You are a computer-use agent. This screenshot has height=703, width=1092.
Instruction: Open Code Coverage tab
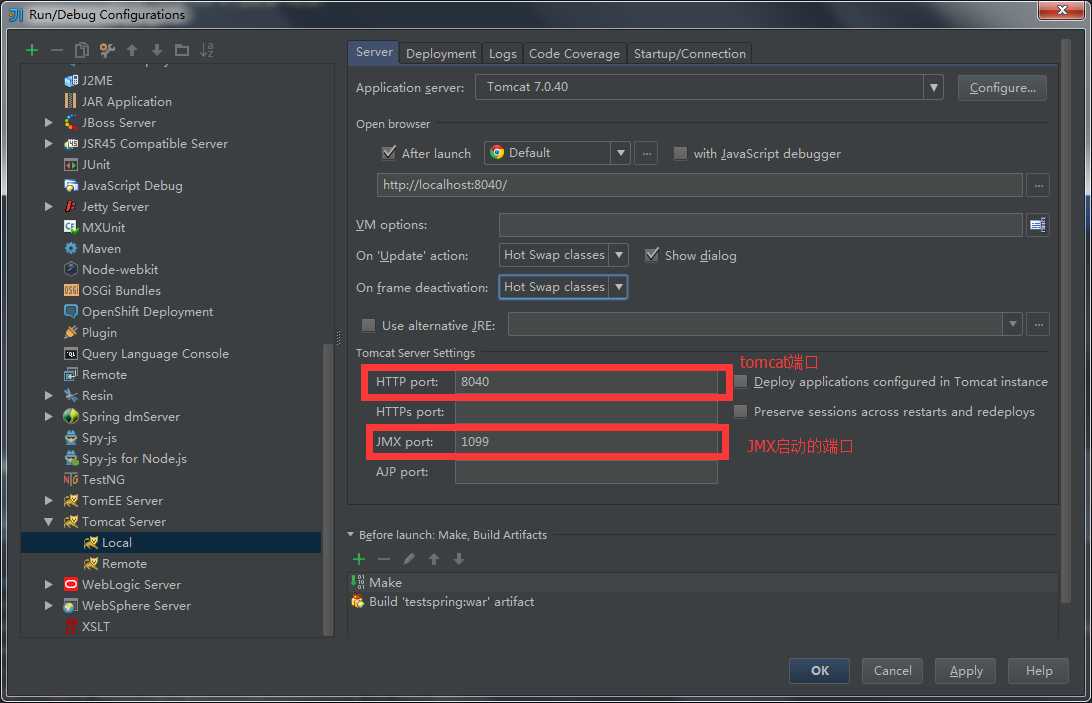point(574,54)
